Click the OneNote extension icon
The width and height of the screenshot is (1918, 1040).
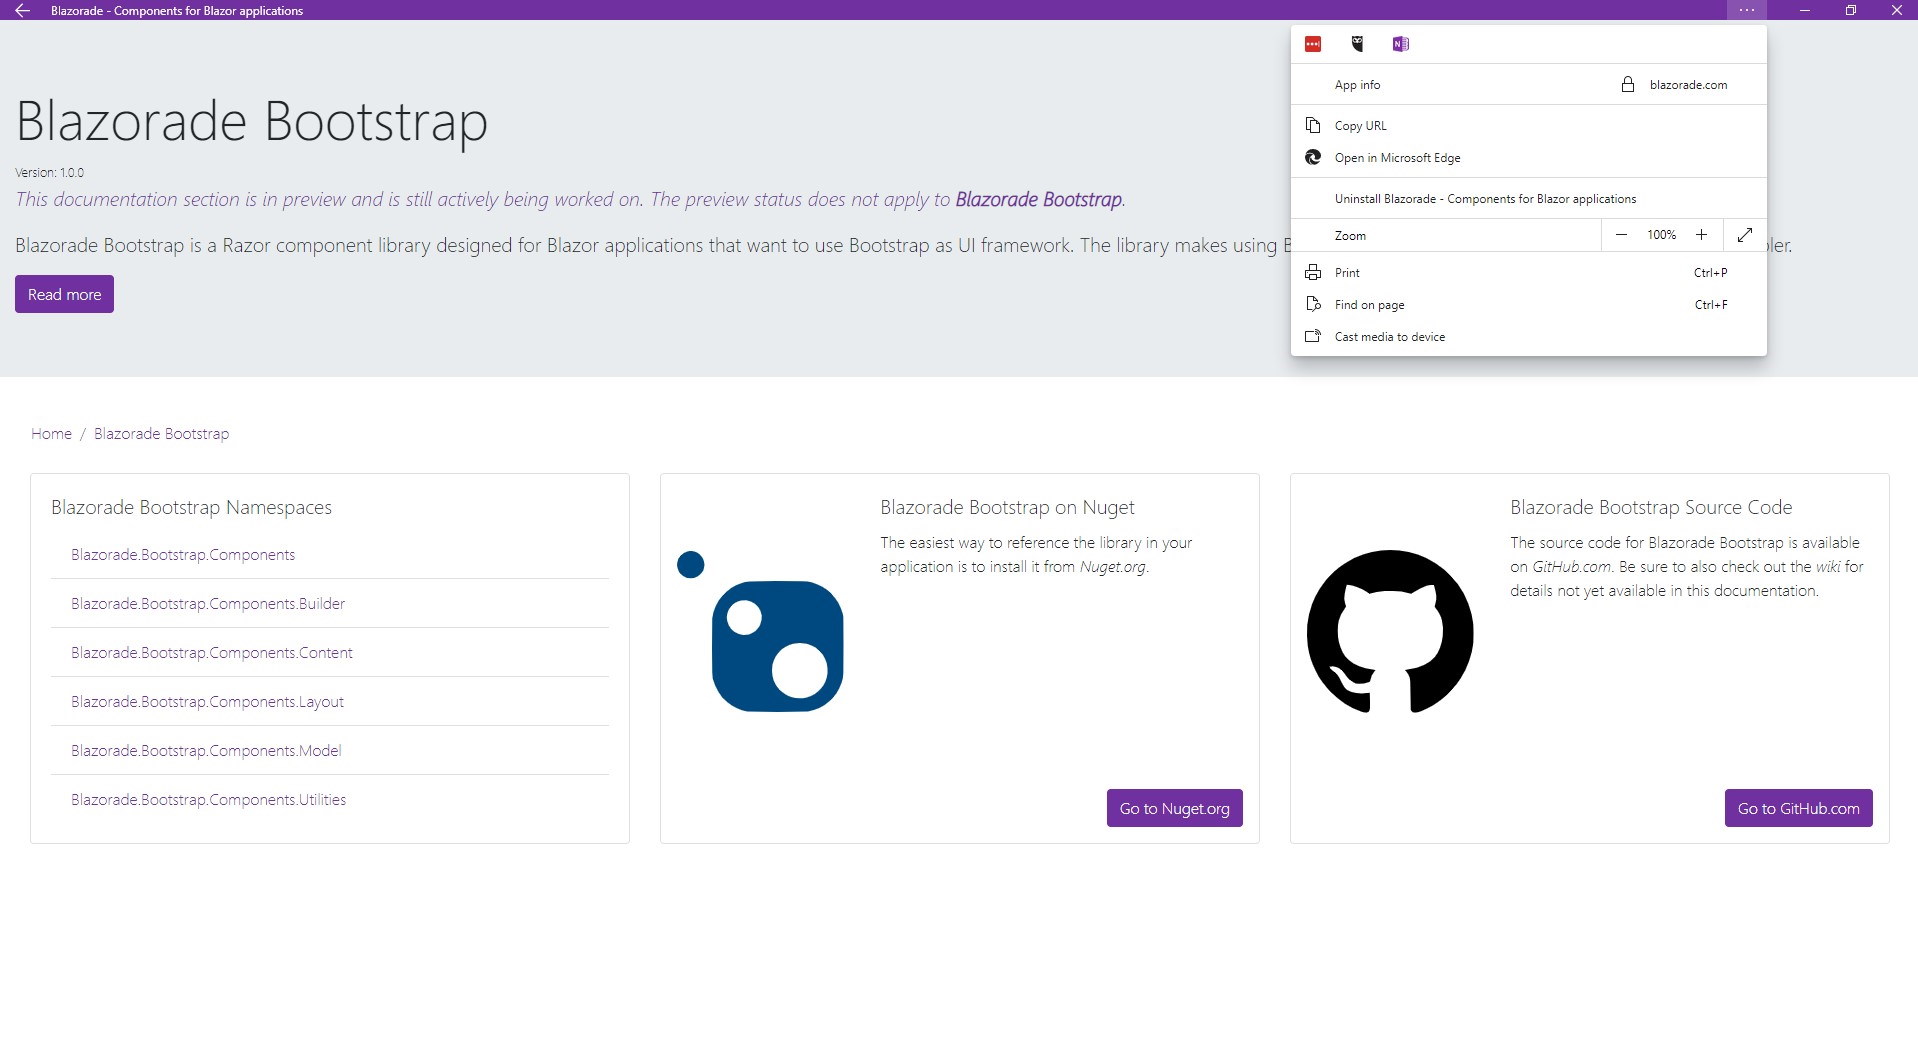pyautogui.click(x=1400, y=44)
